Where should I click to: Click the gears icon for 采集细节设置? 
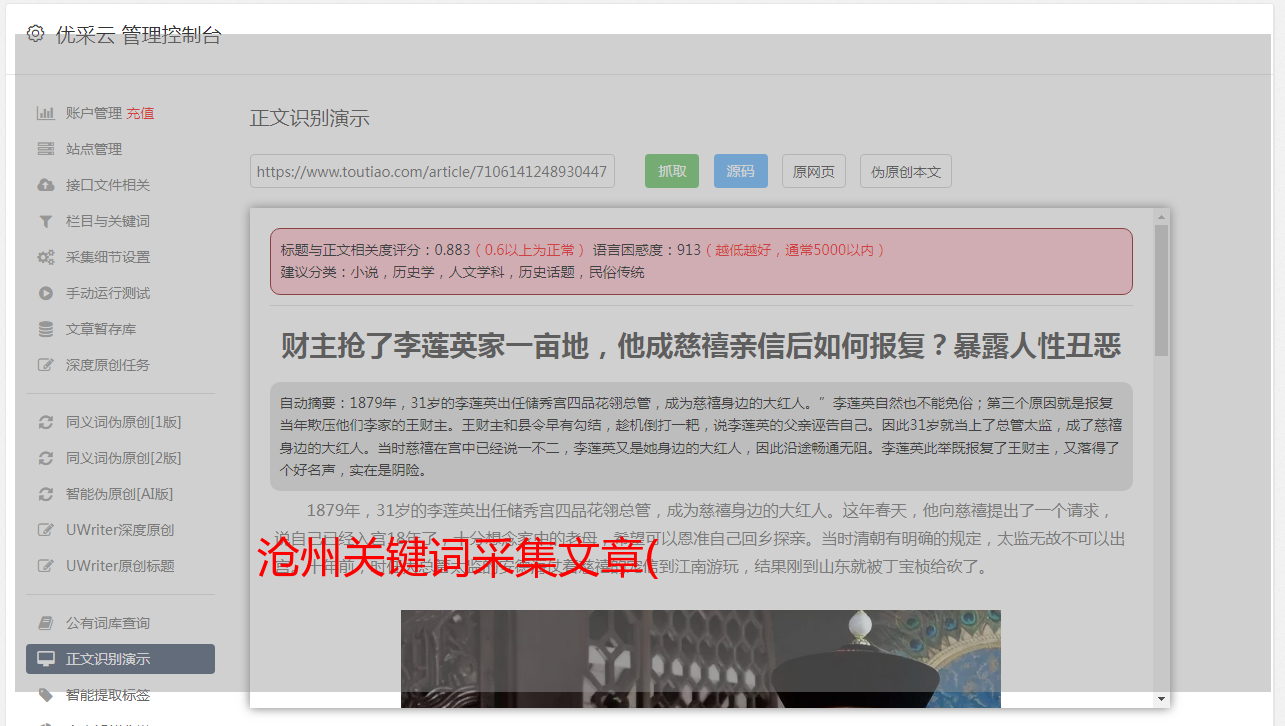pyautogui.click(x=45, y=257)
